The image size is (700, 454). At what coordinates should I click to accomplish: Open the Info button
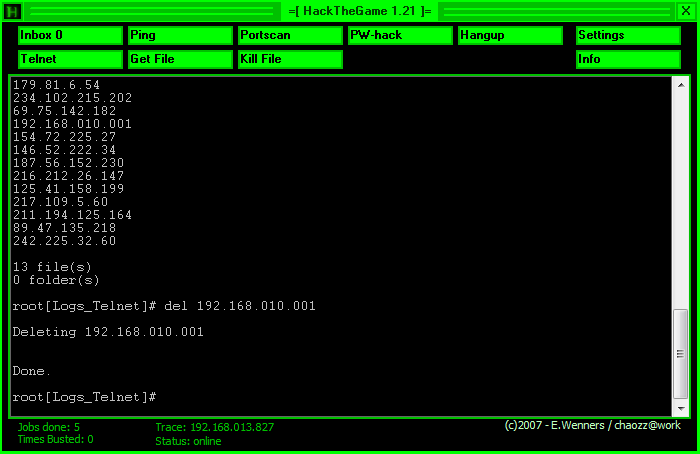(629, 59)
